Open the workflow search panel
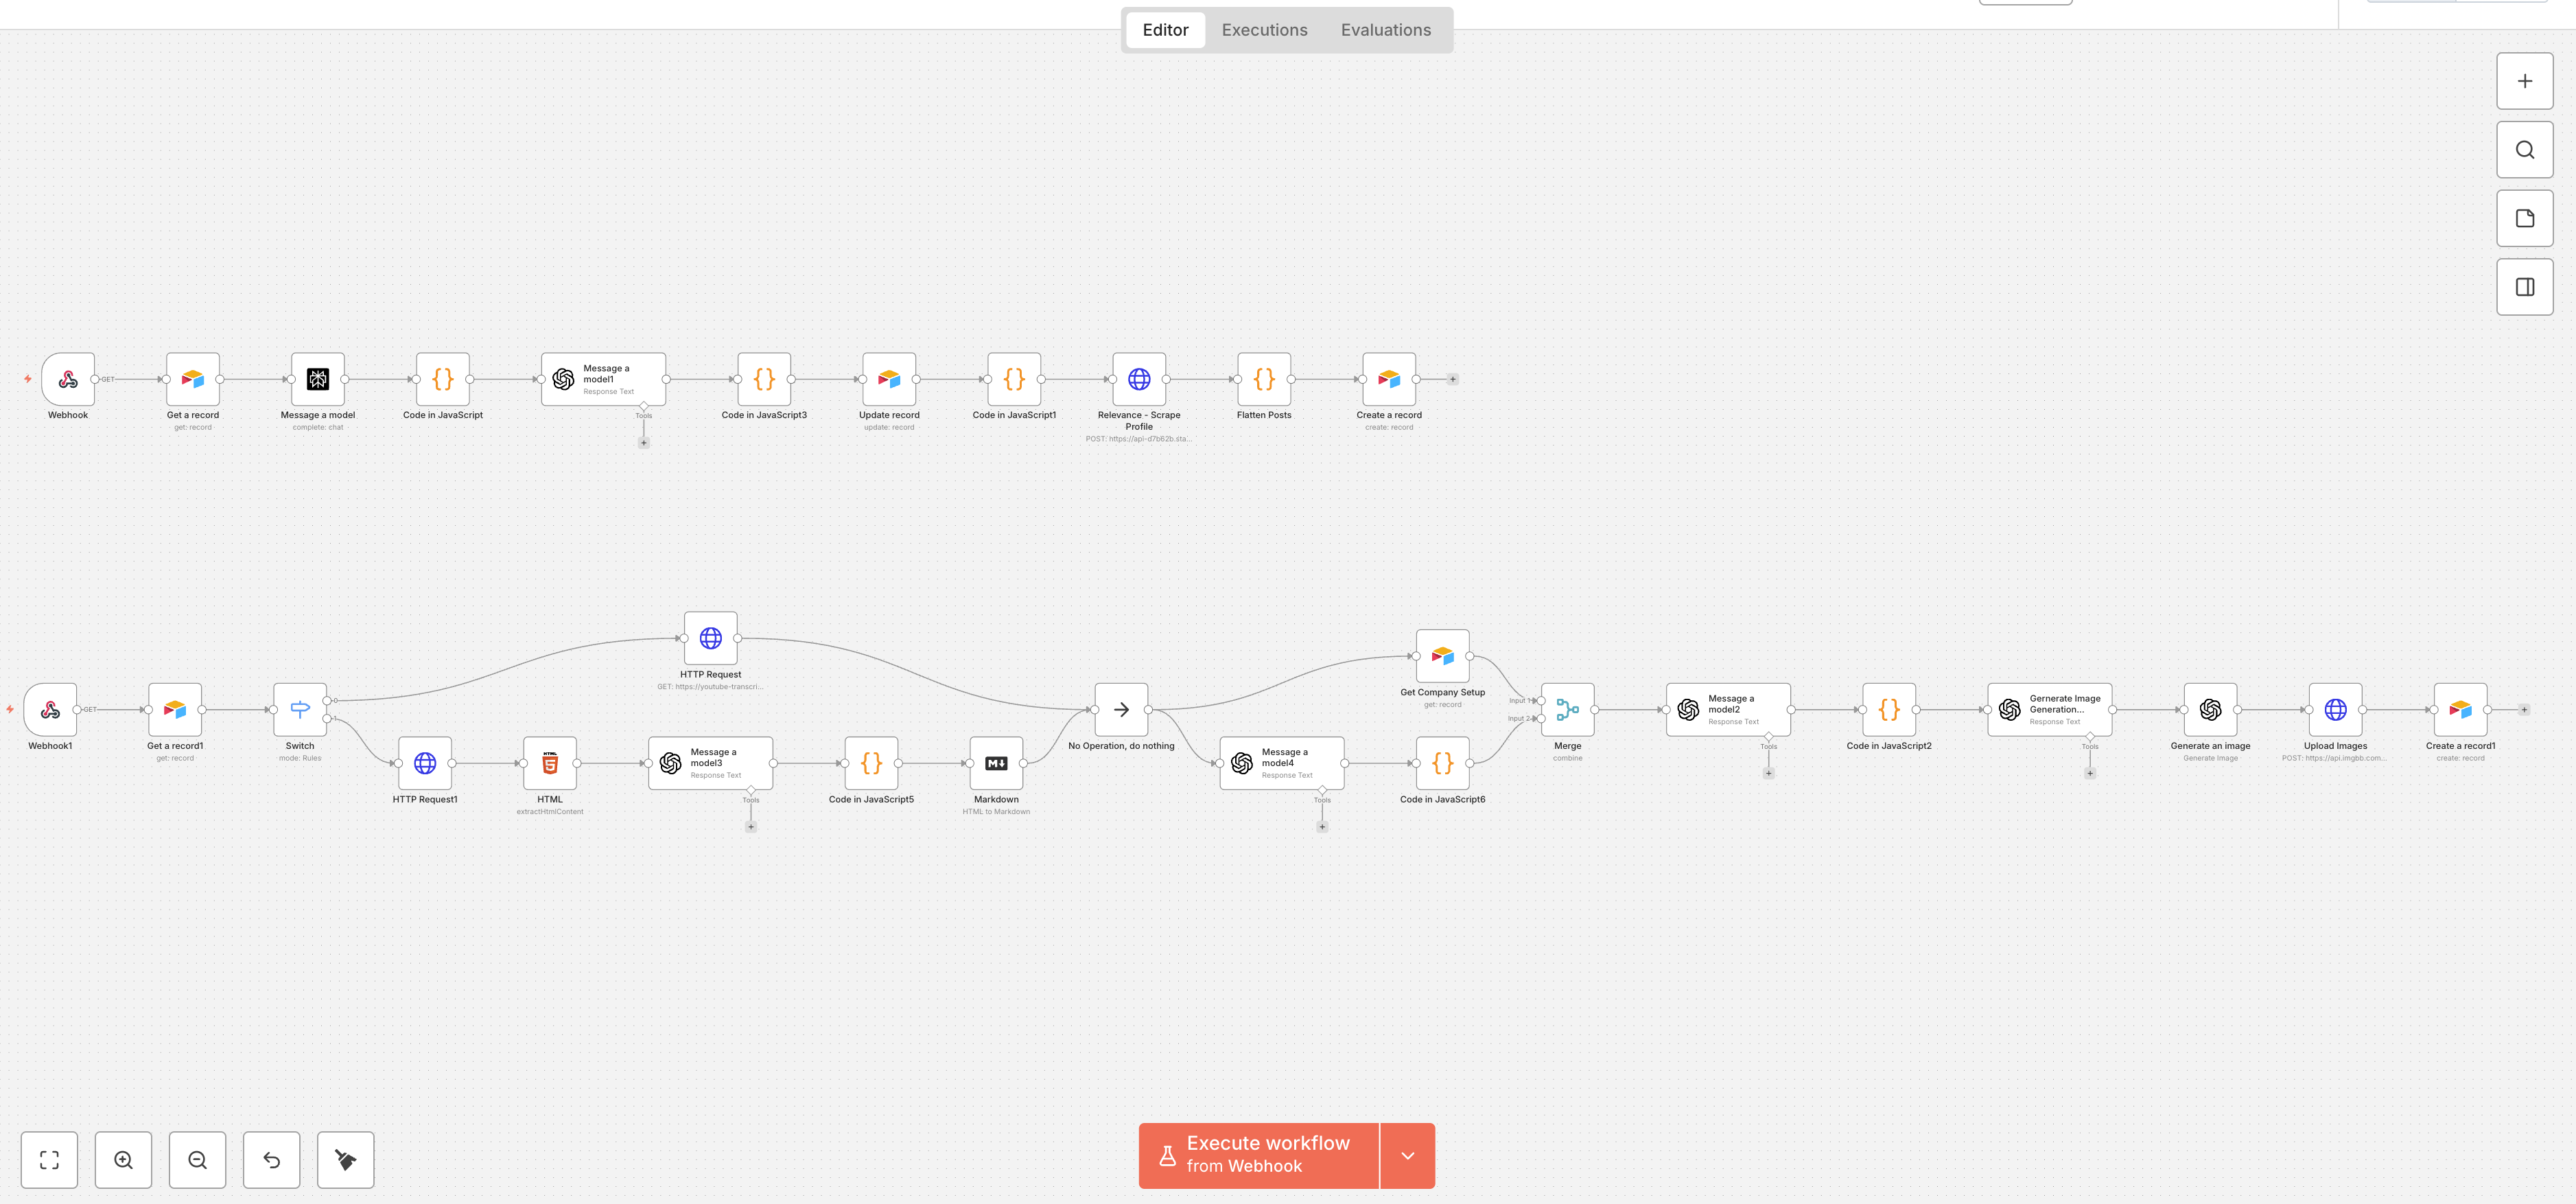This screenshot has height=1204, width=2576. 2524,149
